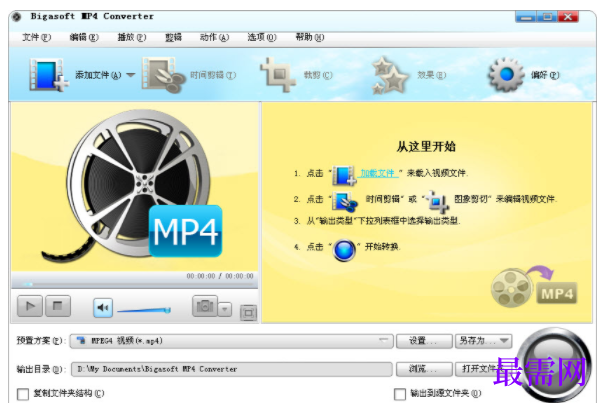
Task: Click the 设置... button
Action: [x=424, y=341]
